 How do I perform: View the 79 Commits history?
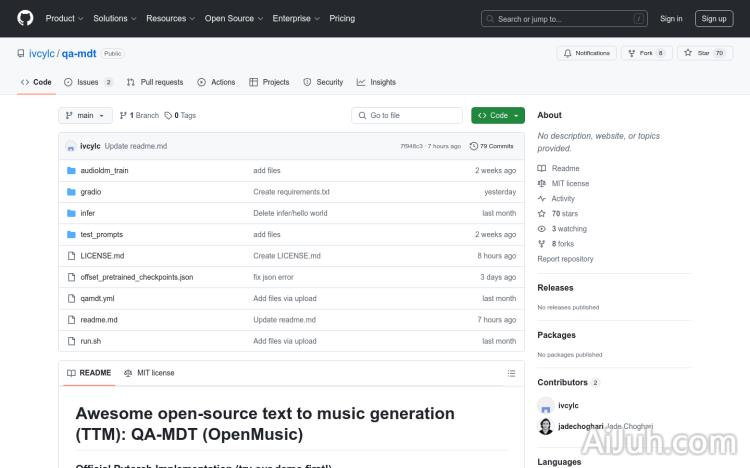(492, 146)
